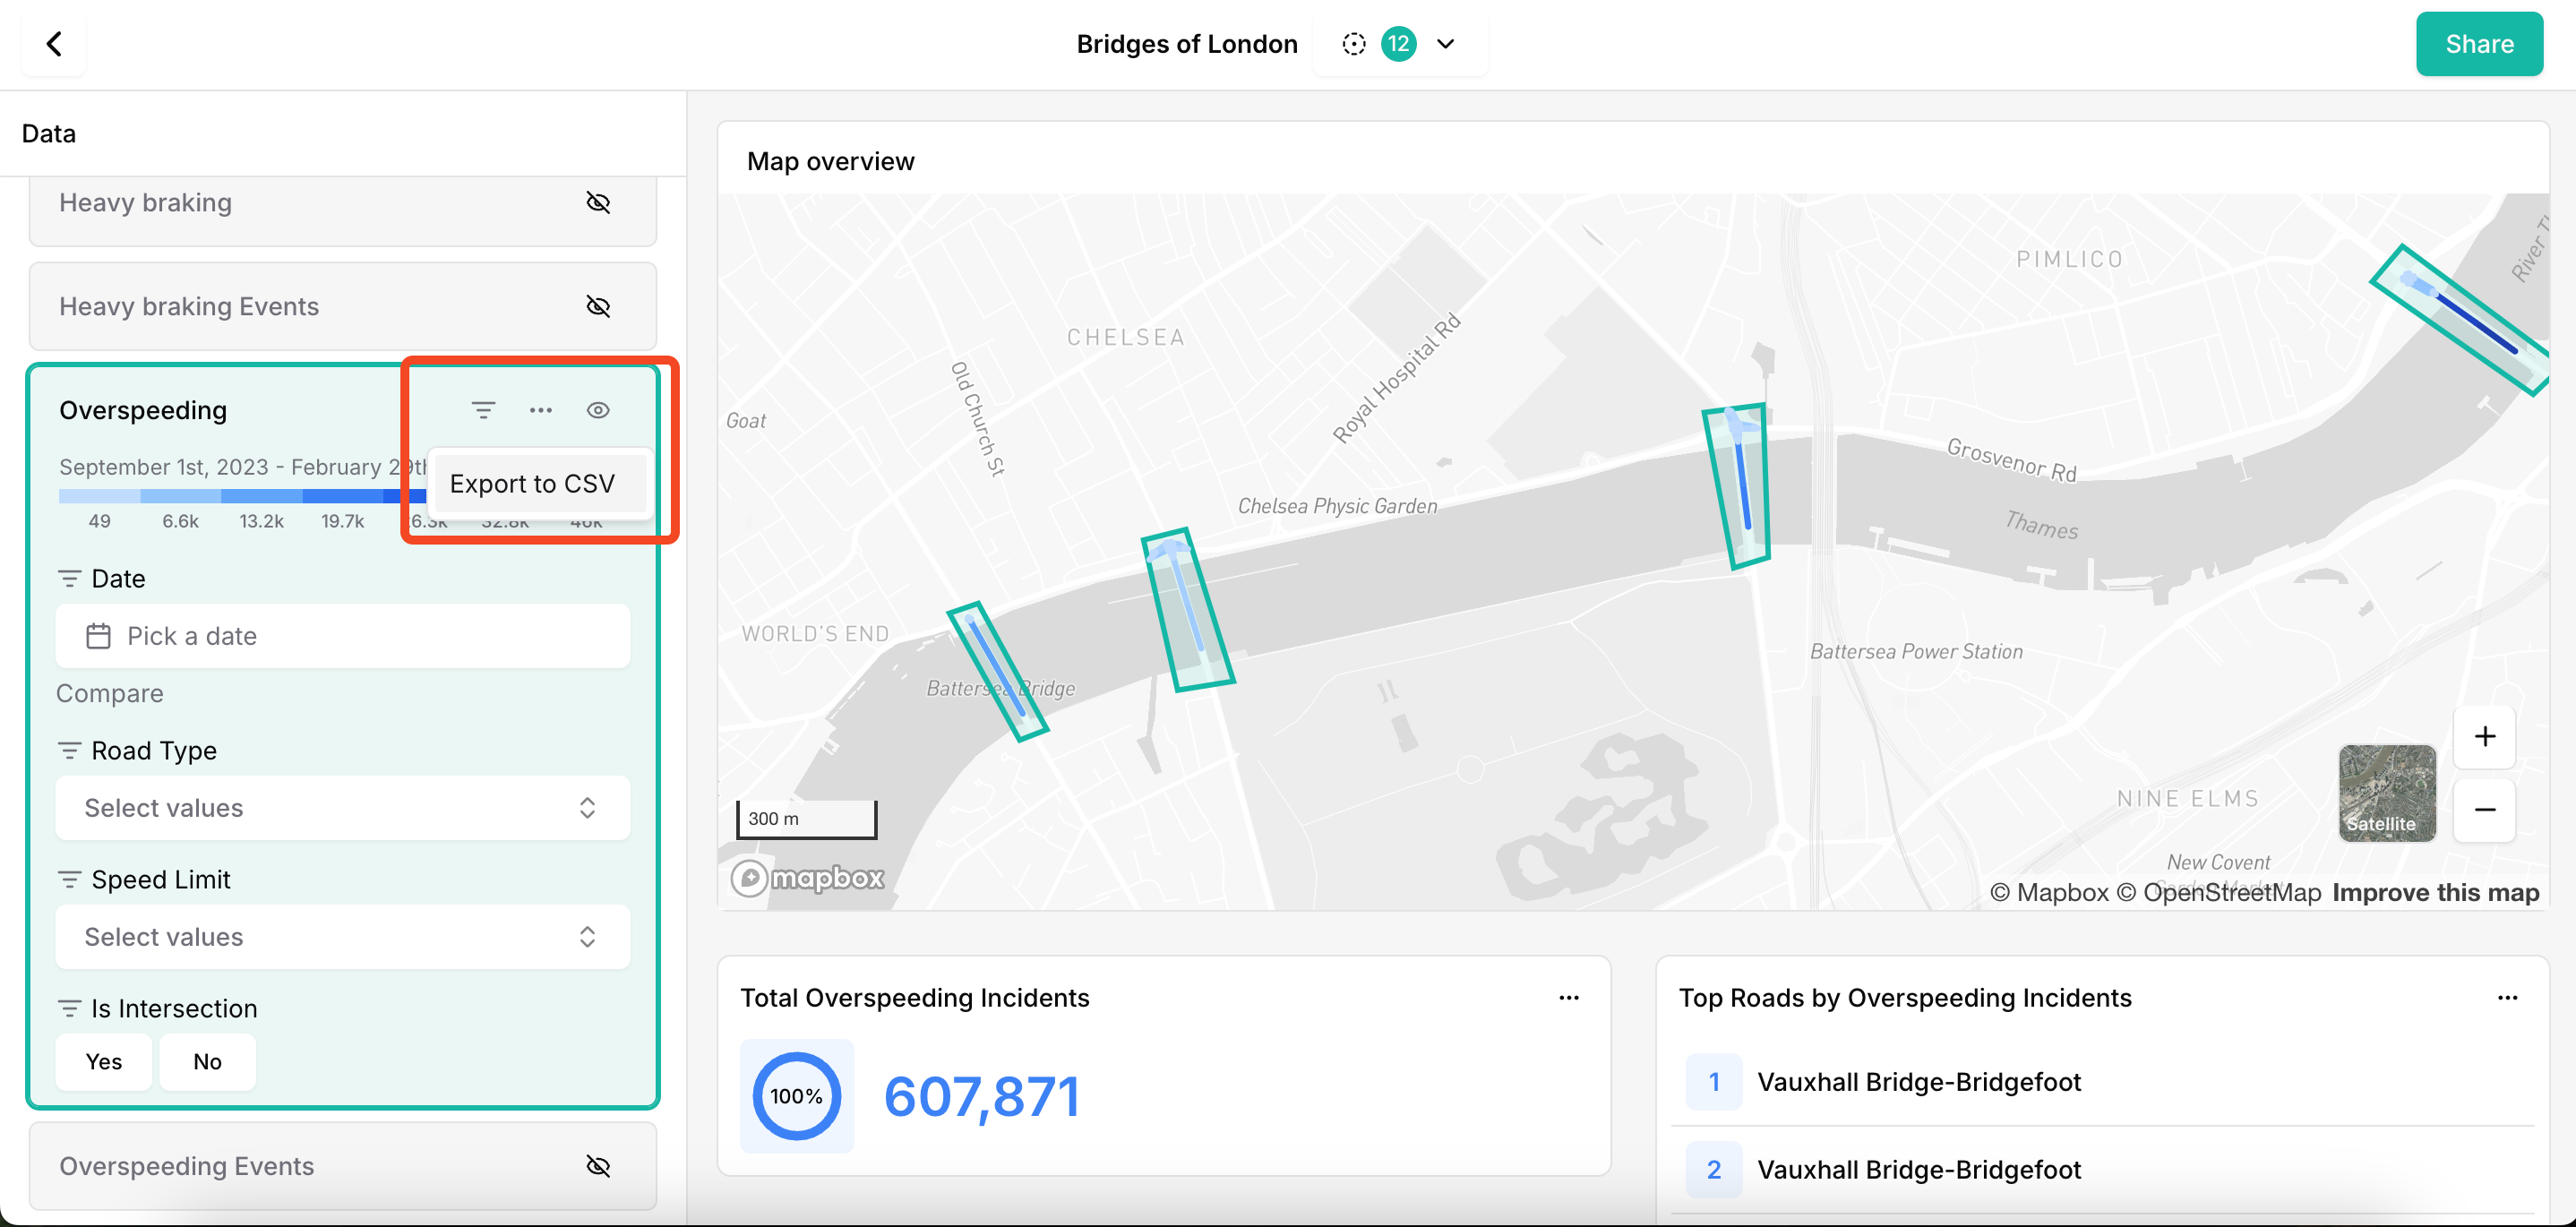Select second-ranked Vauxhall Bridge-Bridgefoot row

[x=2102, y=1170]
